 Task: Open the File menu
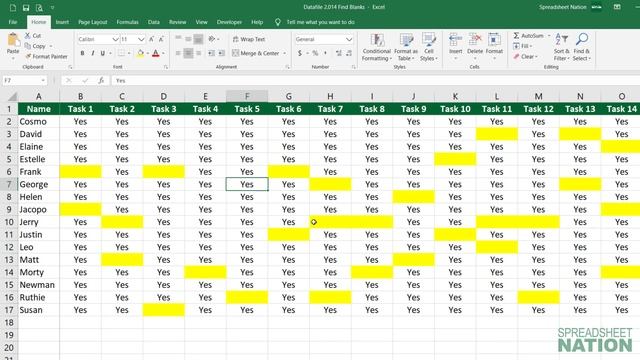(x=13, y=22)
